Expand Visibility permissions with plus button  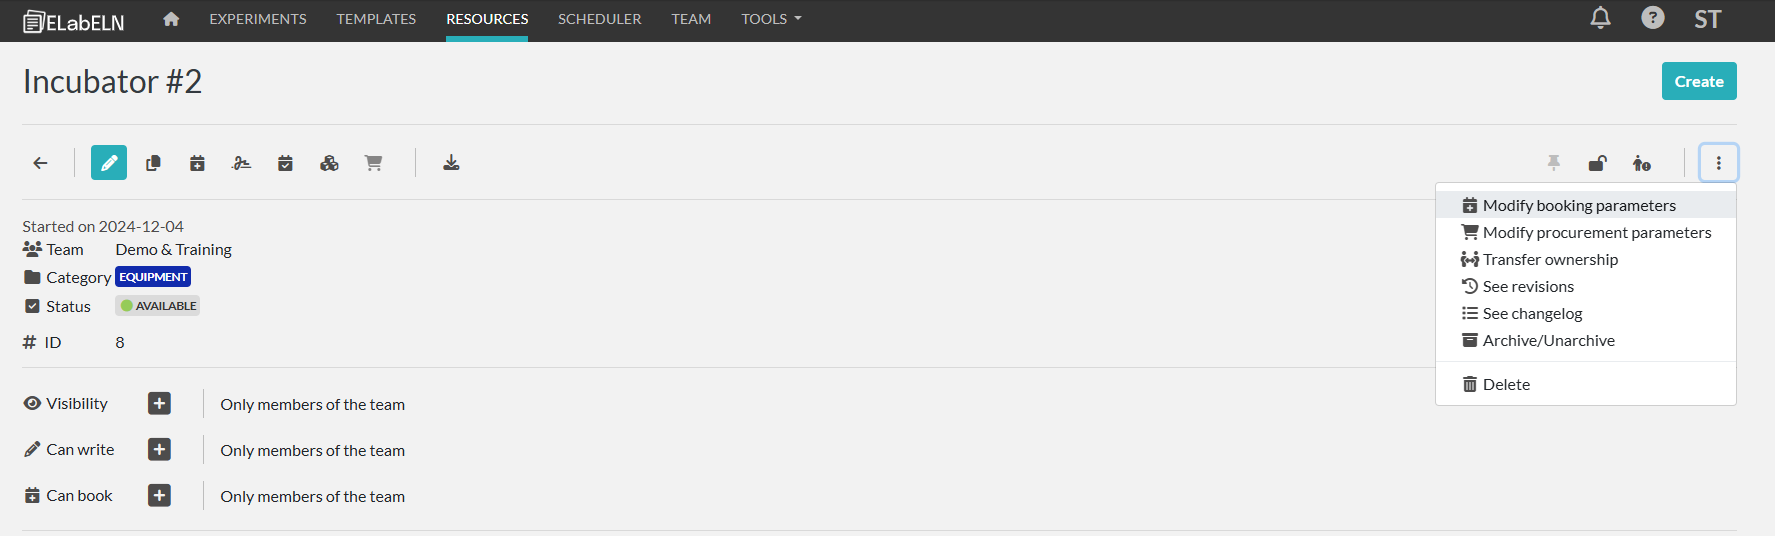(x=159, y=403)
